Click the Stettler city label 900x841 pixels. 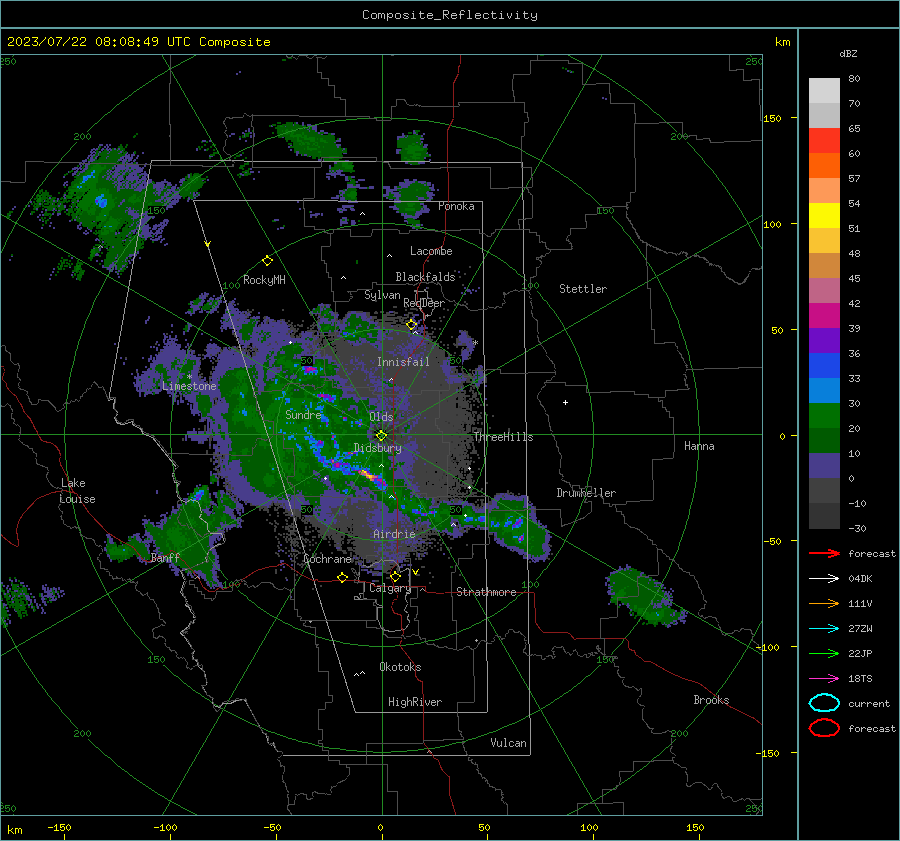(x=583, y=289)
